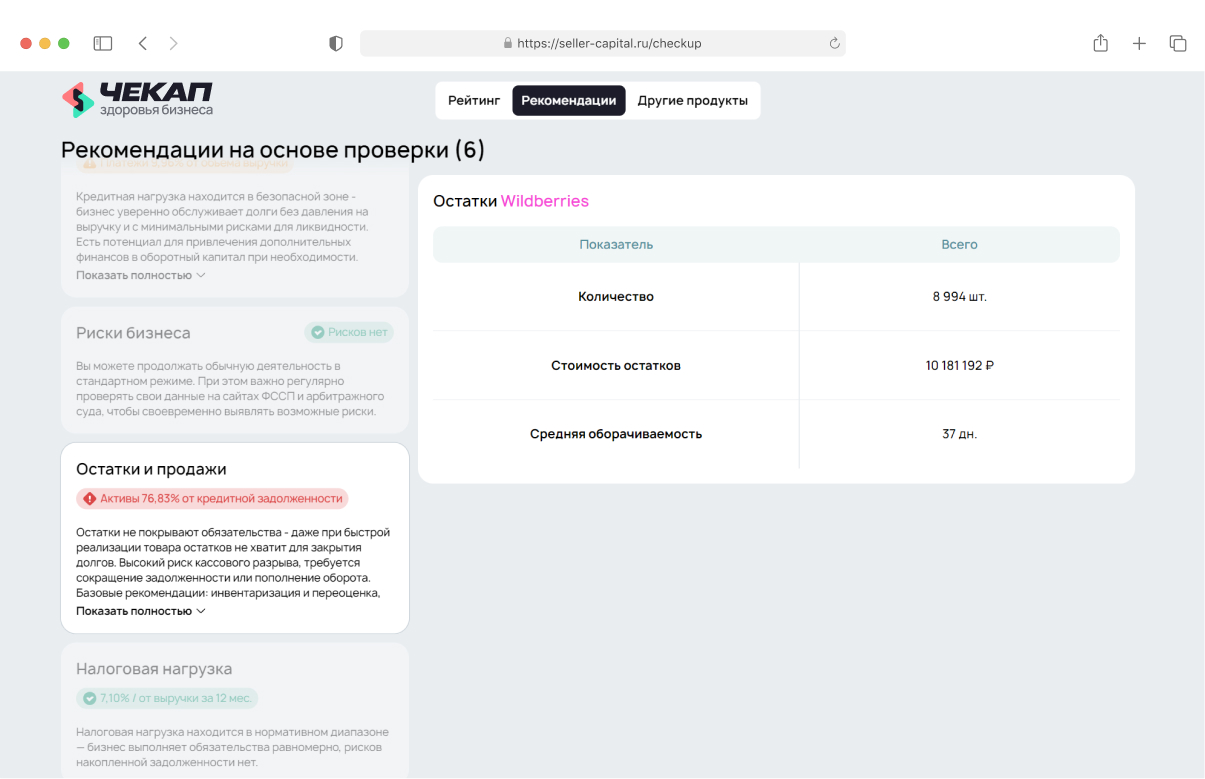Open the privacy shield icon
1205x779 pixels.
click(x=336, y=44)
